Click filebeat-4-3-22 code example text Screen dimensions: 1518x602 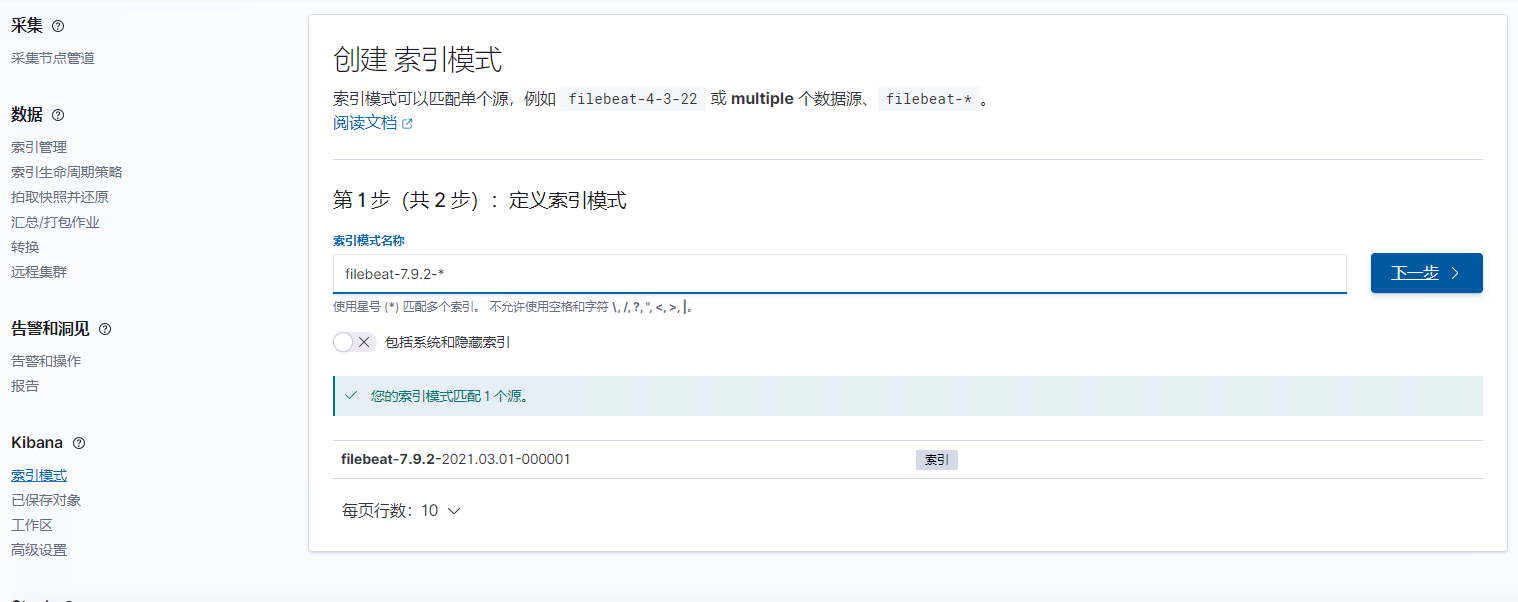[x=633, y=99]
